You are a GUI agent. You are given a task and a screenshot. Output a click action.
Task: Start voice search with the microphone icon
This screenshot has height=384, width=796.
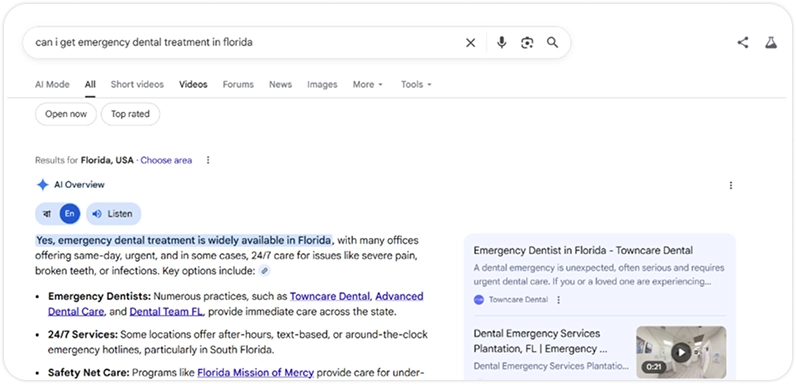[x=502, y=43]
